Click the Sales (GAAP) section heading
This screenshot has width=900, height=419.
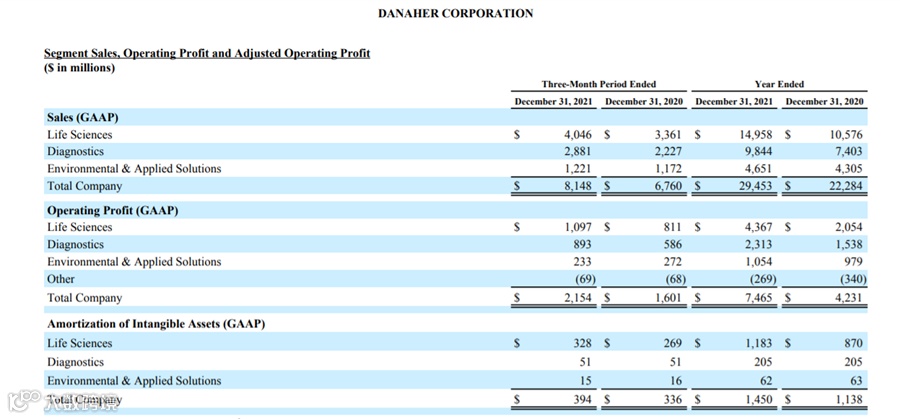click(83, 118)
